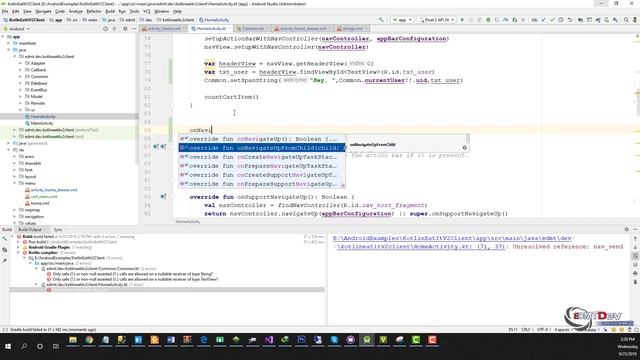Select HomeActivity in the project tree
640x360 pixels.
(42, 116)
